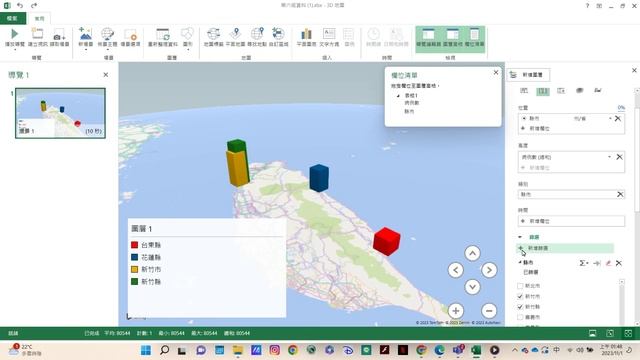
Task: Toggle the Layer Pane view button
Action: [453, 38]
